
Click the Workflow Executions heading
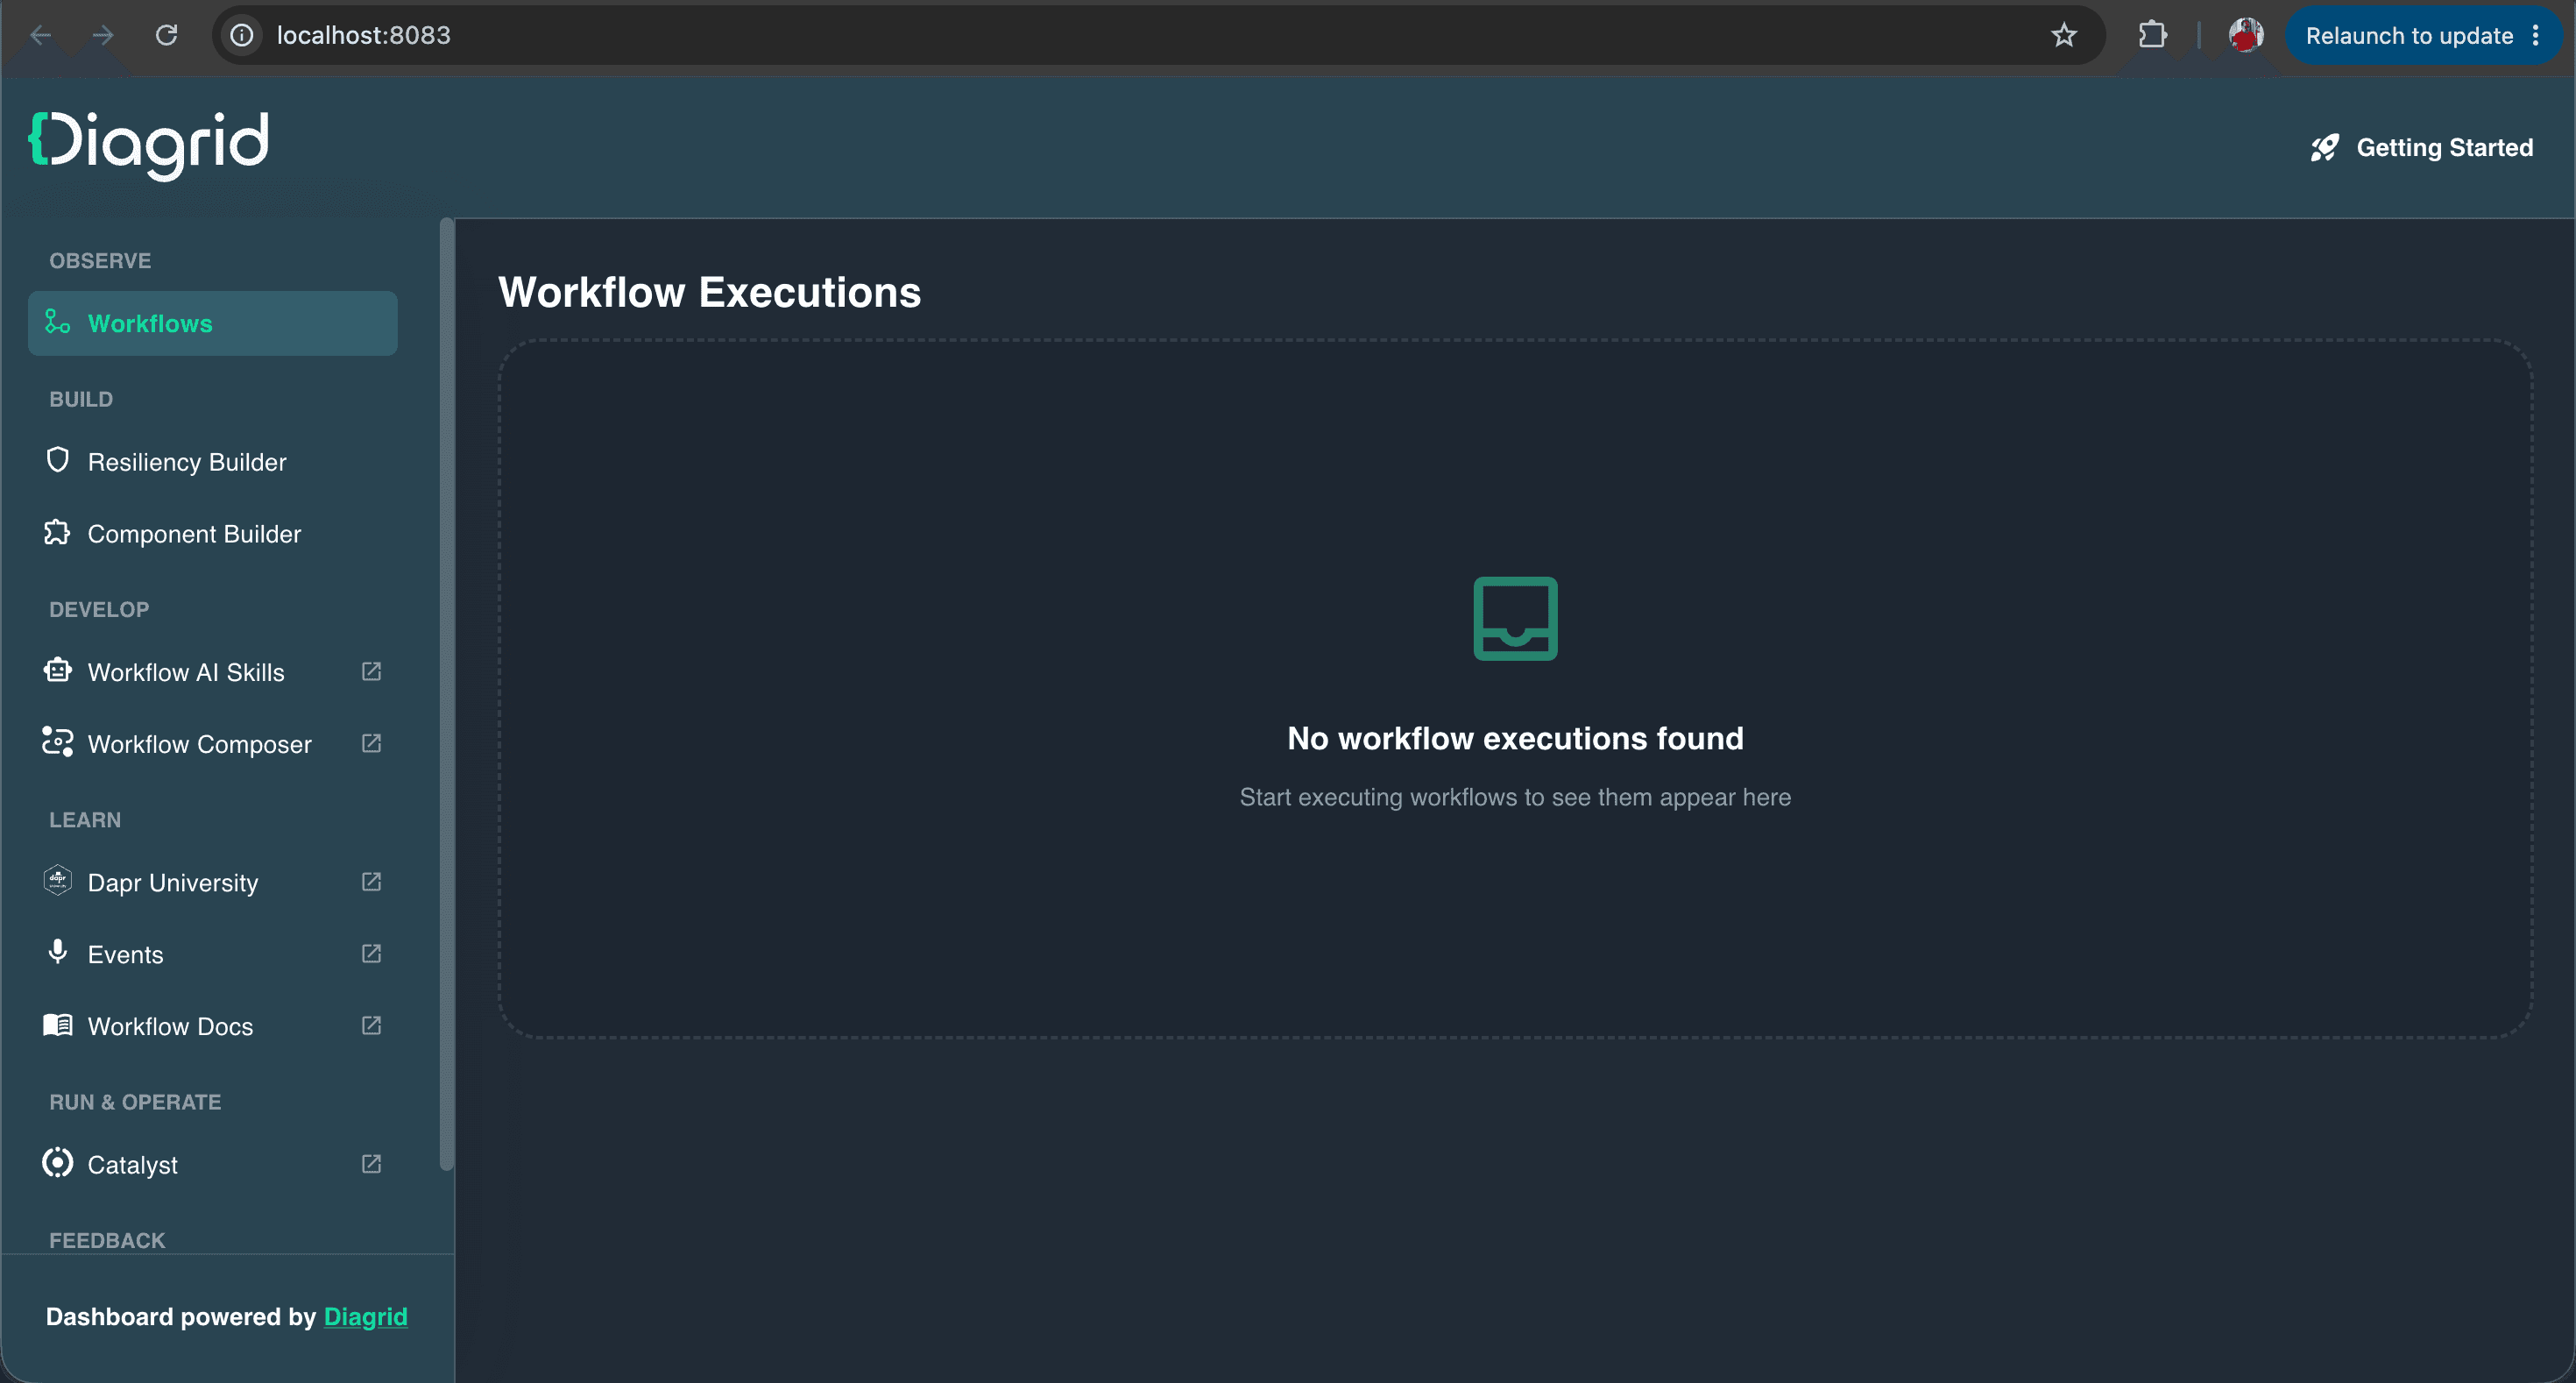tap(709, 292)
